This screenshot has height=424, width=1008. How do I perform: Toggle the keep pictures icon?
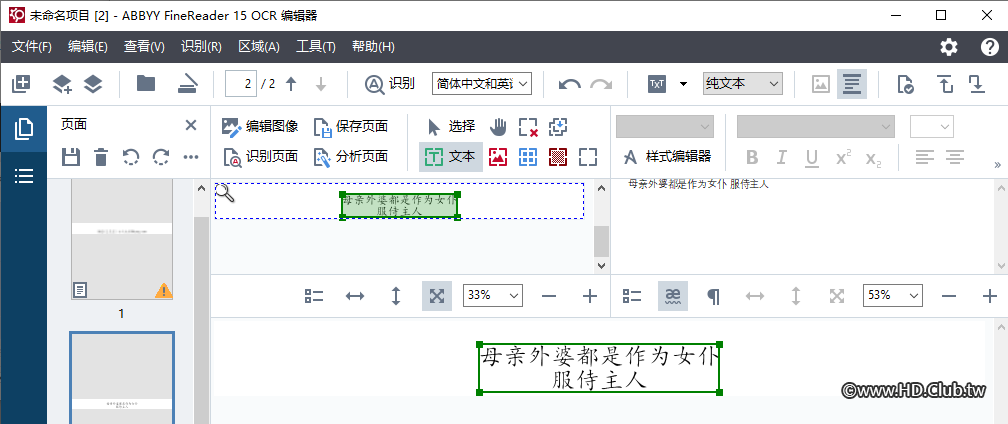(x=821, y=84)
